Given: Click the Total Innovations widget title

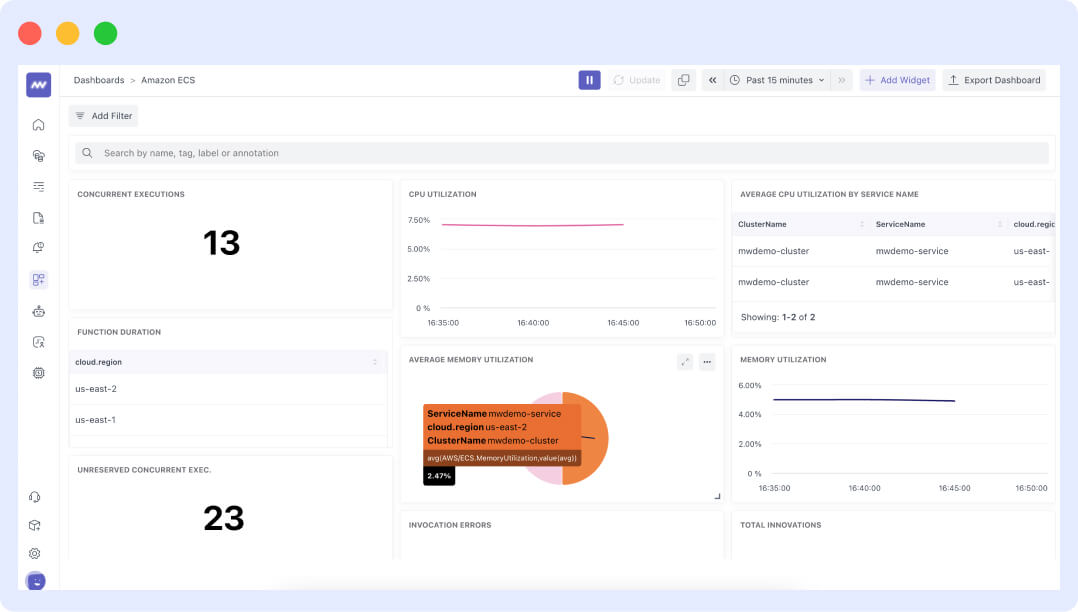Looking at the screenshot, I should pos(780,525).
